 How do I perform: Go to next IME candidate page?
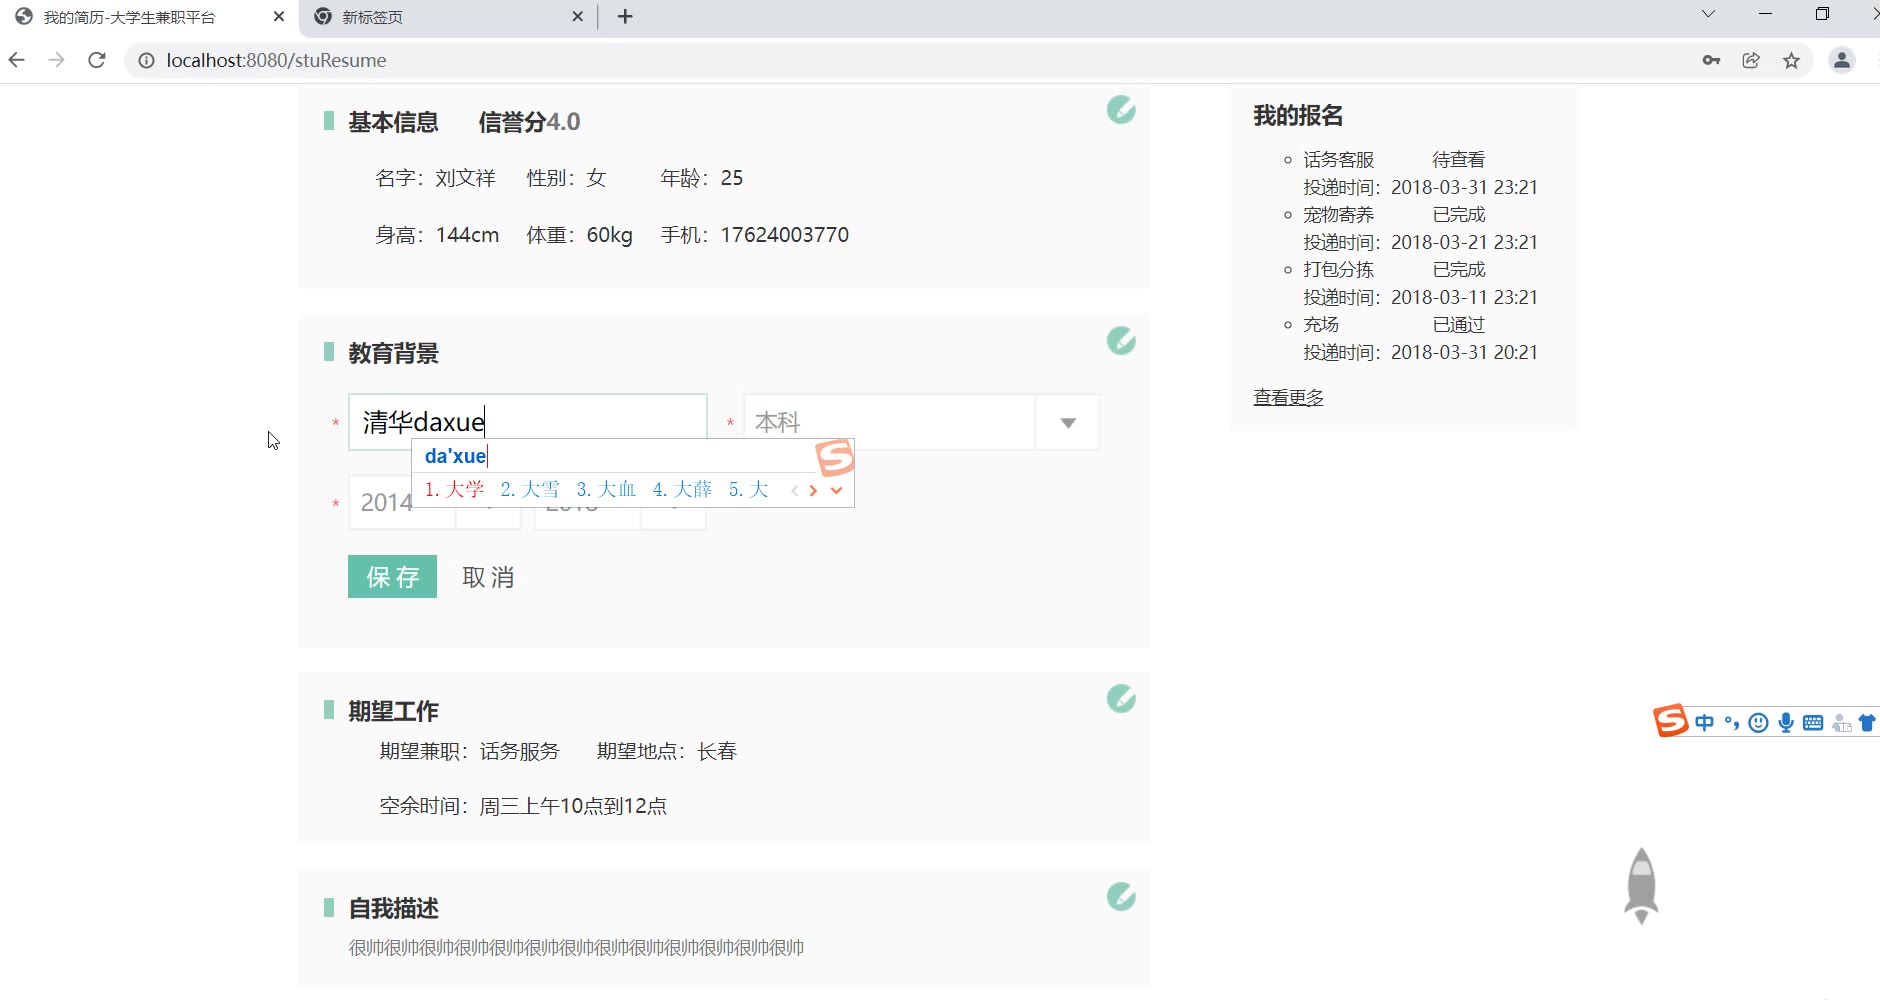coord(814,490)
